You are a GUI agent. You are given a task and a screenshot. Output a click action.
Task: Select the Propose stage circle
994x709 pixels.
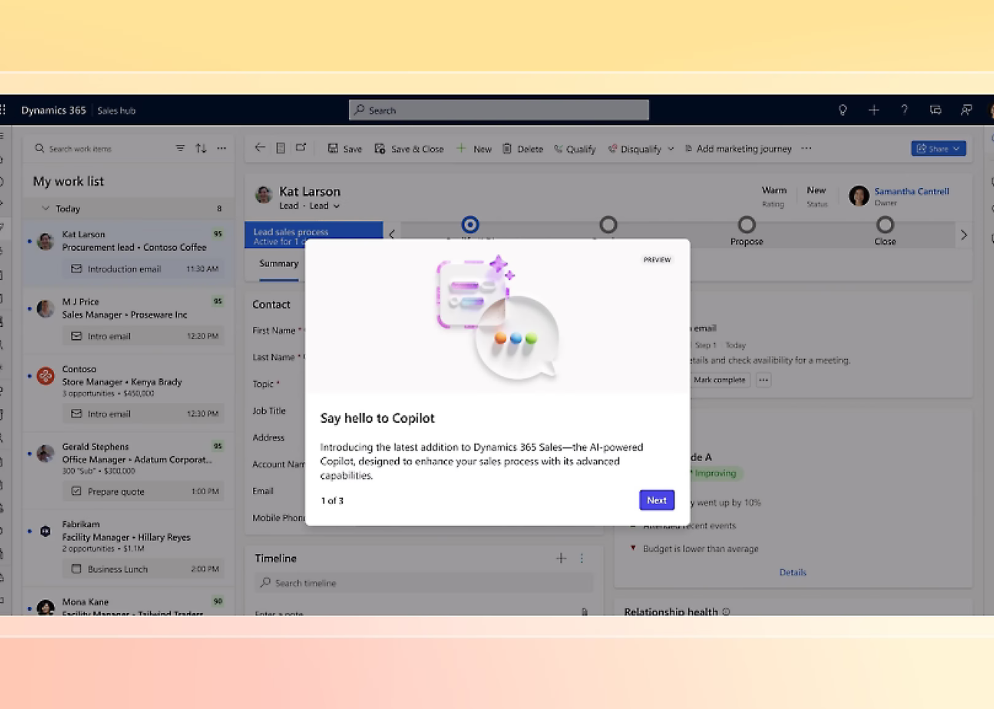click(746, 225)
